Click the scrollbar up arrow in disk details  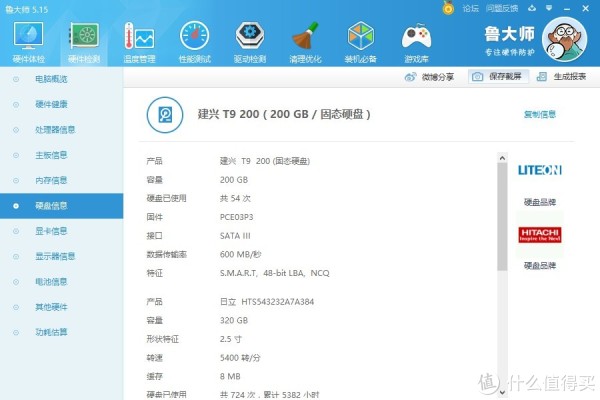point(502,158)
